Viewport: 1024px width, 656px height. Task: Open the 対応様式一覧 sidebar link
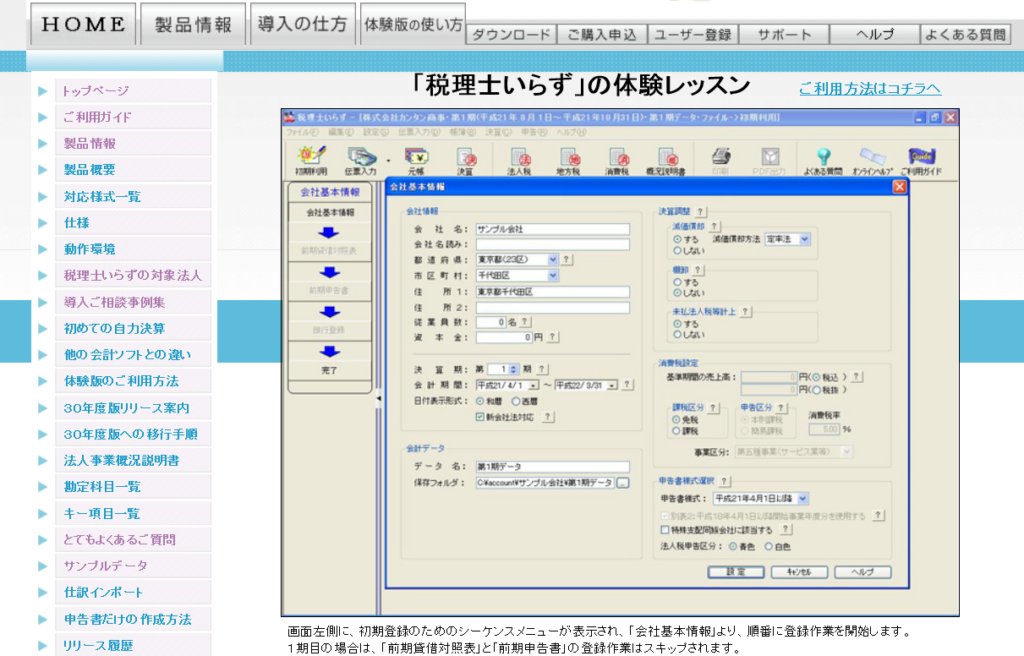[x=133, y=196]
